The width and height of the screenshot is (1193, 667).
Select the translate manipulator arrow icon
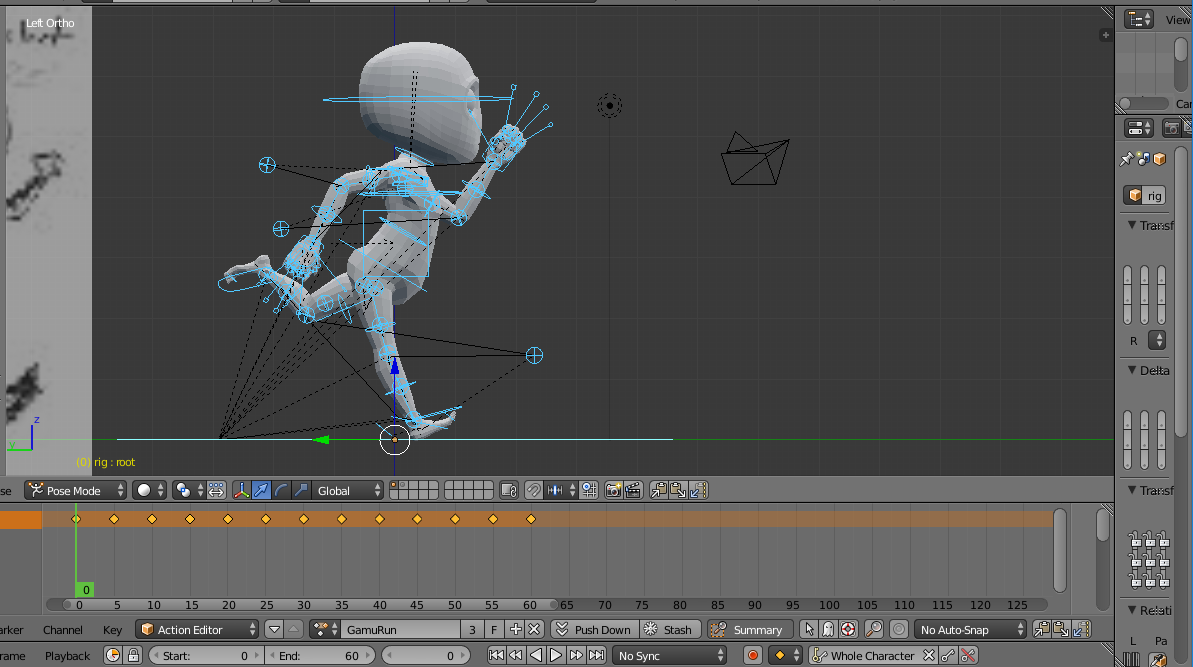(261, 490)
